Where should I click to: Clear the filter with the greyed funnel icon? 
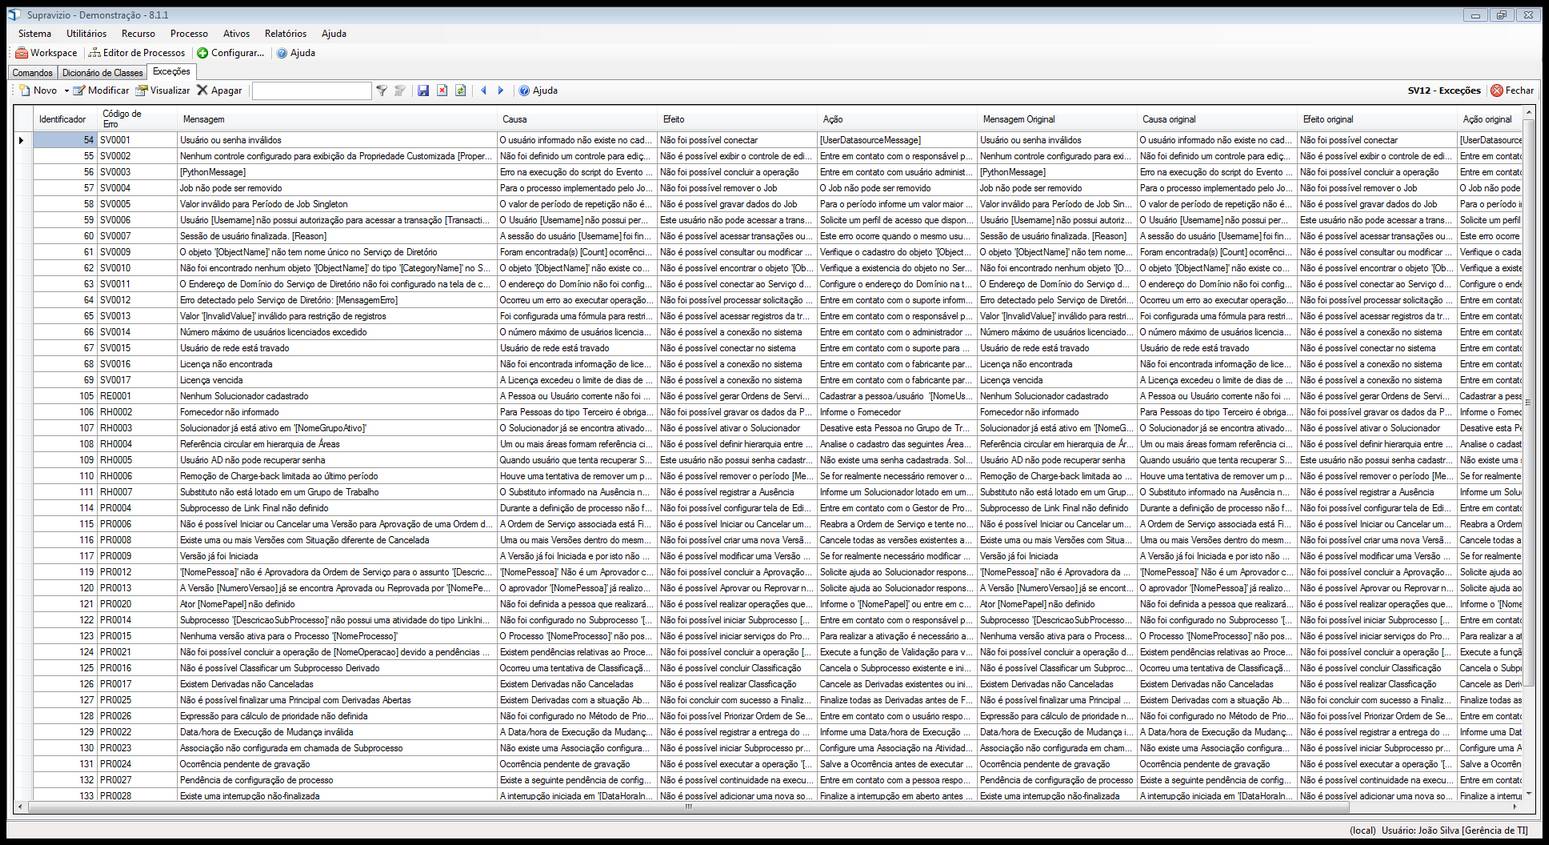coord(400,90)
